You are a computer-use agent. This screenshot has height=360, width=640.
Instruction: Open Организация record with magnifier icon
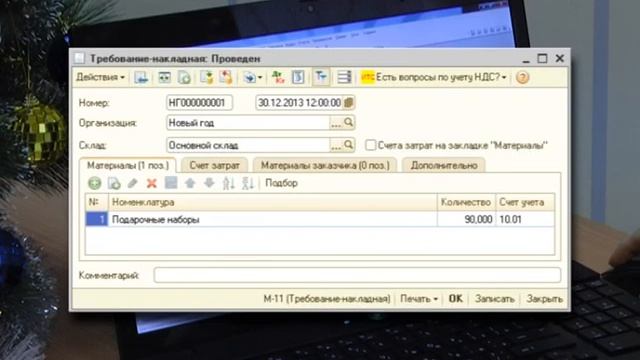pyautogui.click(x=348, y=122)
